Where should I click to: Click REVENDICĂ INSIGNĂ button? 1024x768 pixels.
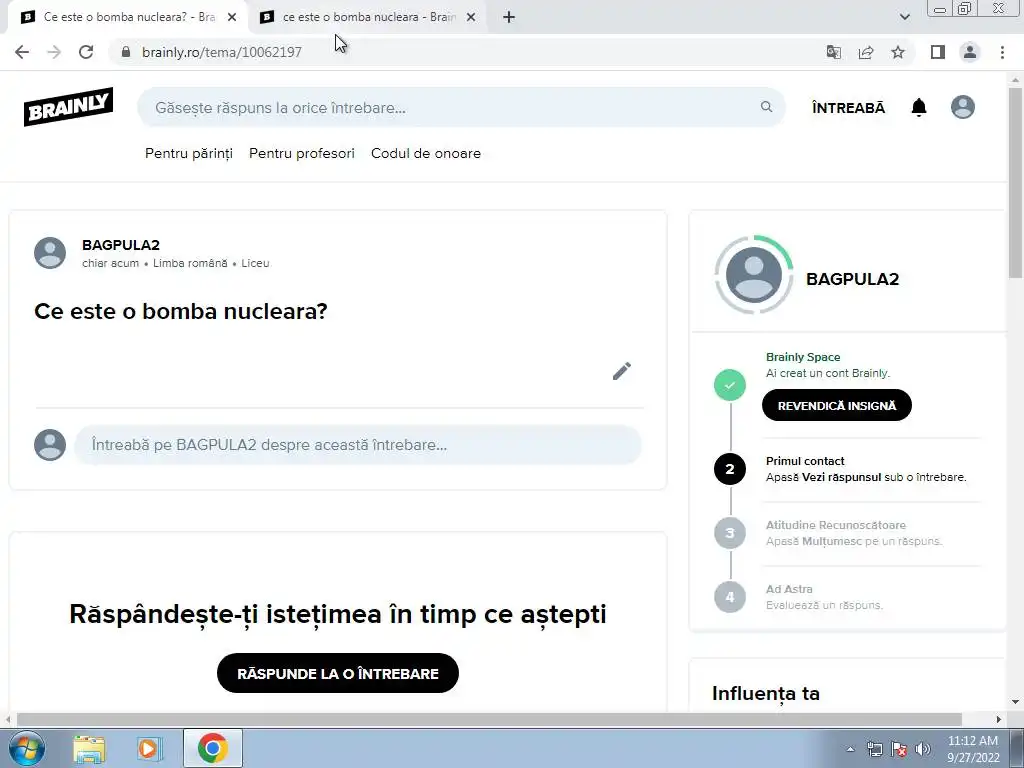click(x=837, y=406)
